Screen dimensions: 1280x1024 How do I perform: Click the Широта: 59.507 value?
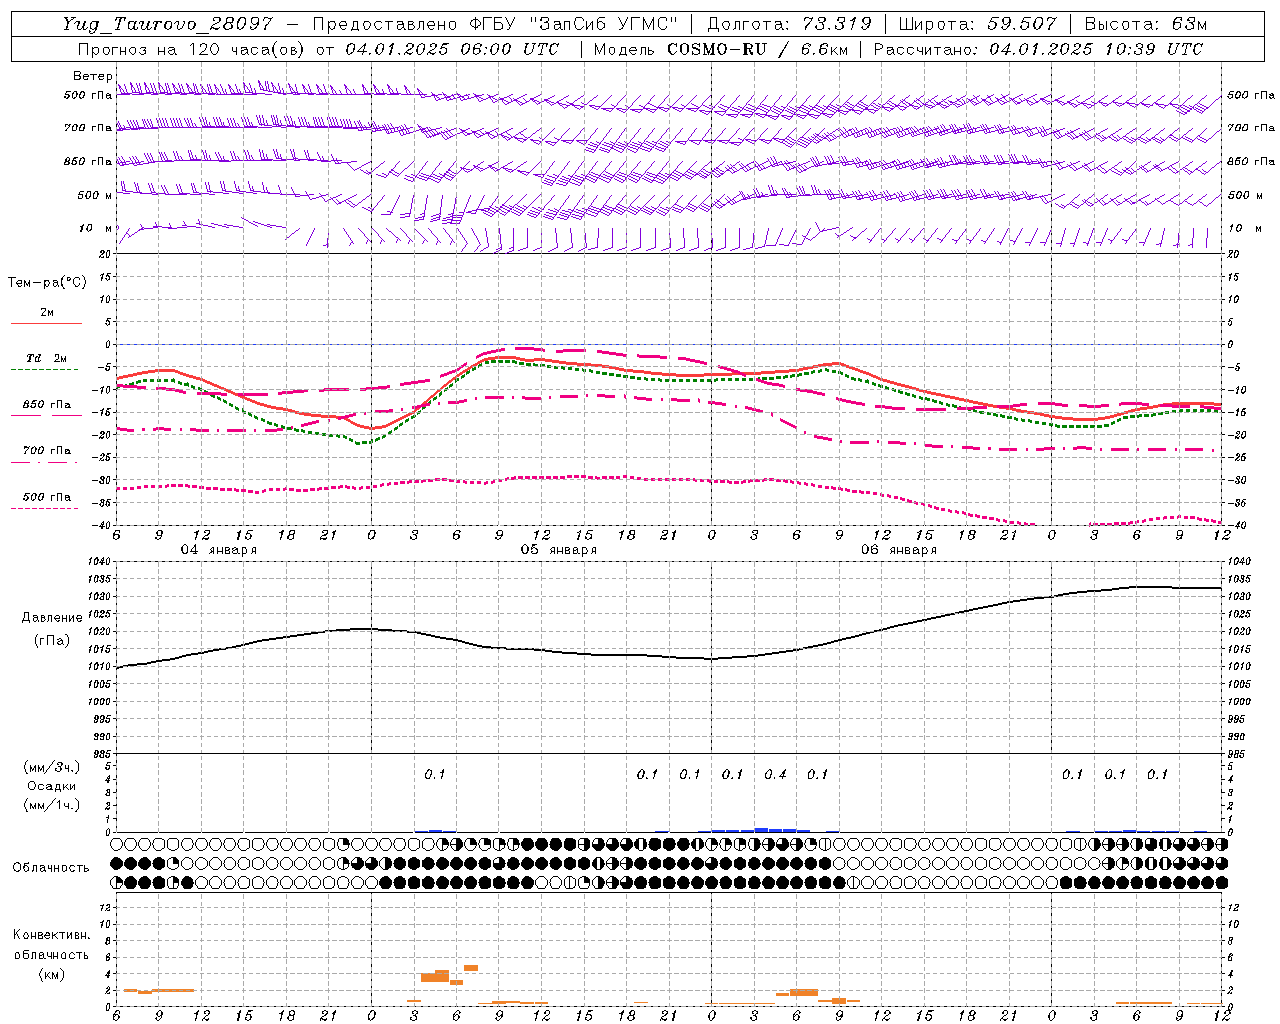pyautogui.click(x=978, y=24)
